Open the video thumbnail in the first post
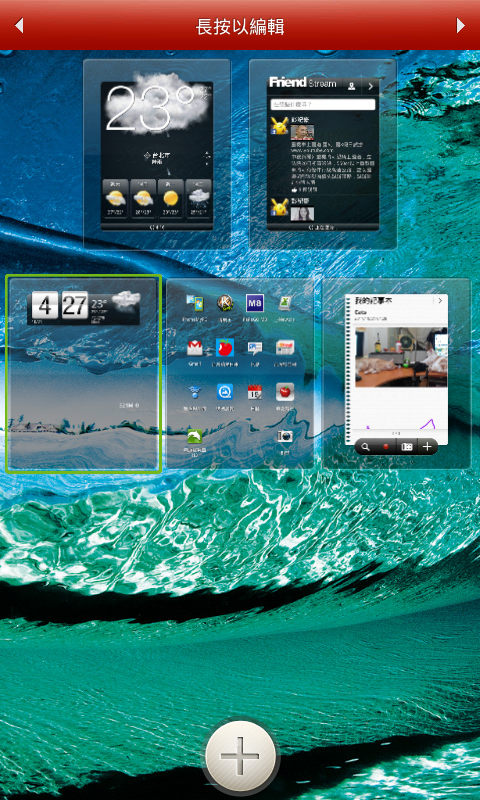 tap(302, 132)
